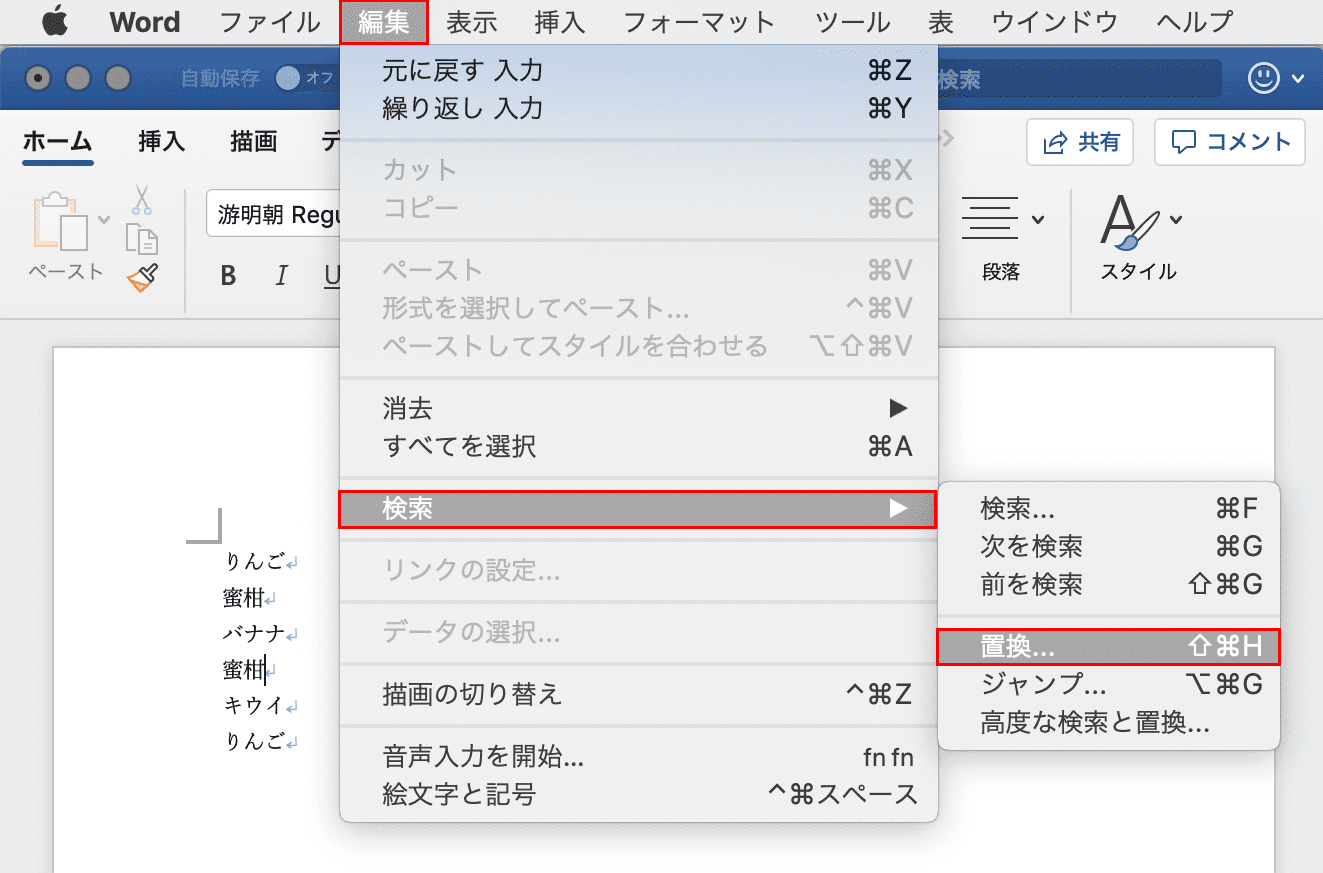Toggle the 自動保存 switch

tap(305, 78)
